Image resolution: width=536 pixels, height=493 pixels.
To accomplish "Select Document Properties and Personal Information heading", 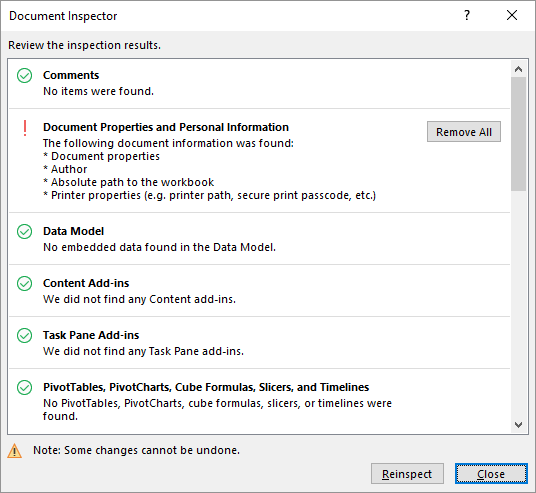I will pyautogui.click(x=166, y=127).
